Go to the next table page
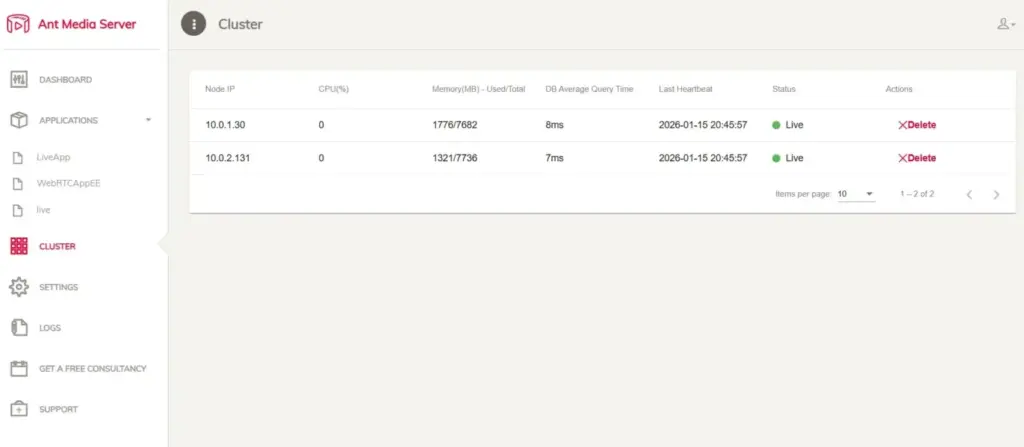The width and height of the screenshot is (1024, 447). [x=996, y=194]
